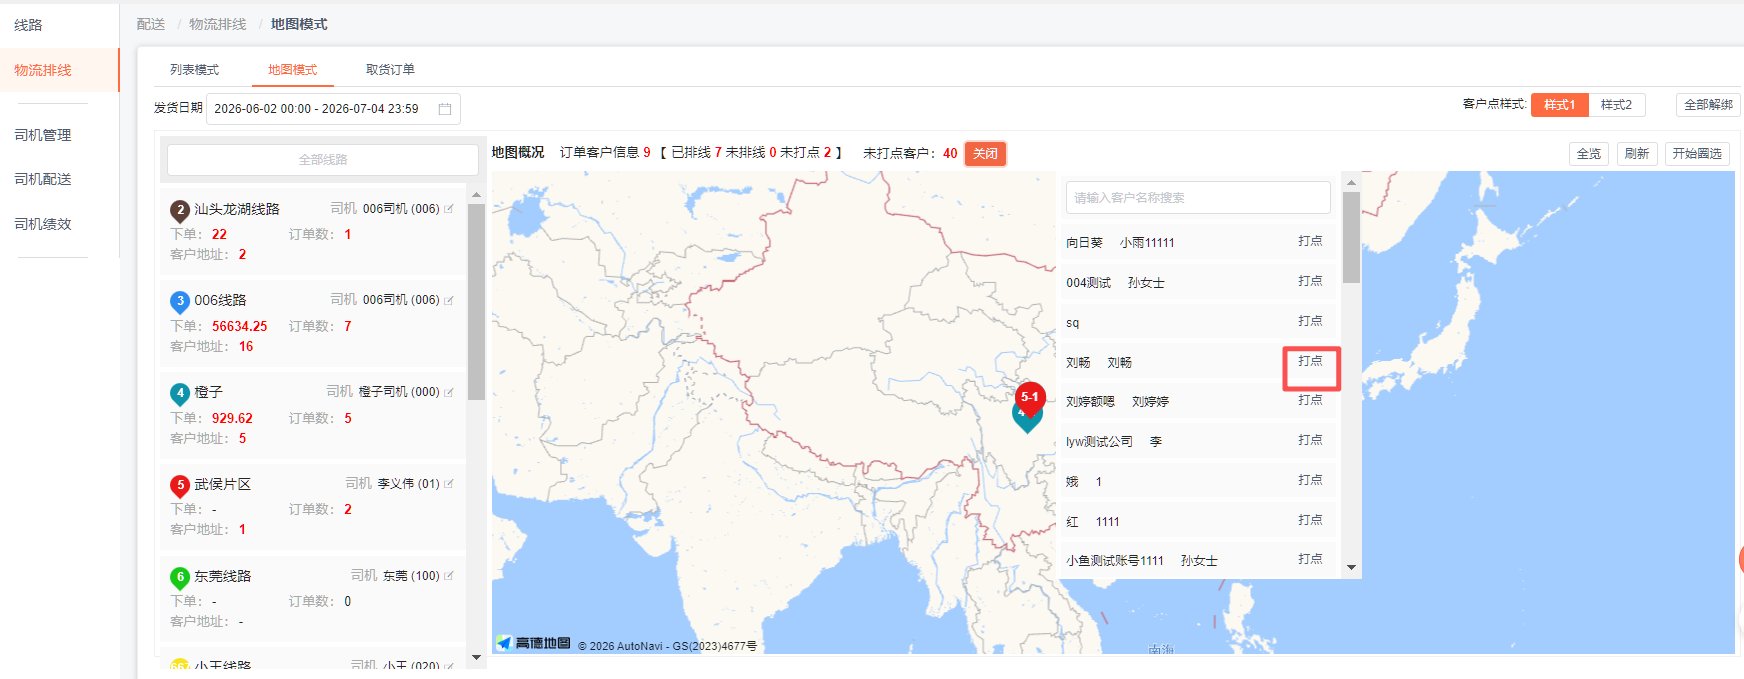The width and height of the screenshot is (1744, 679).
Task: Click 物流排线 breadcrumb link
Action: coord(217,24)
